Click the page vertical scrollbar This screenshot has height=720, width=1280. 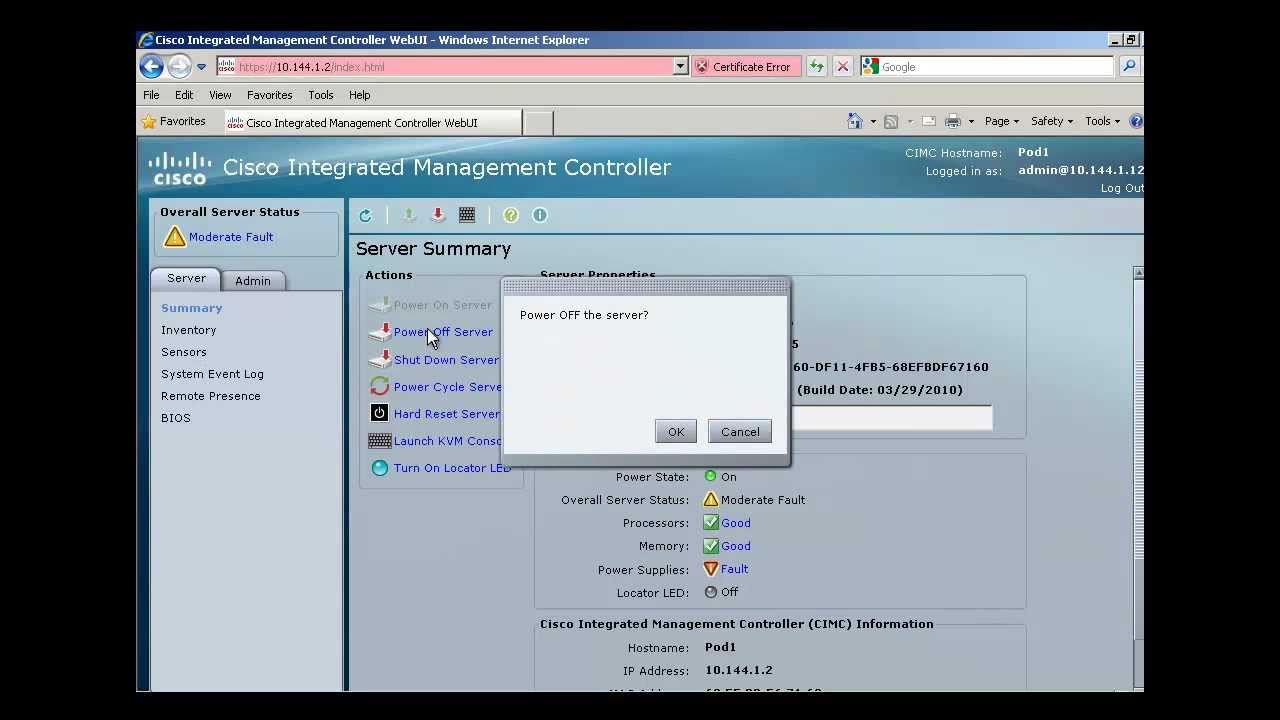[x=1138, y=478]
